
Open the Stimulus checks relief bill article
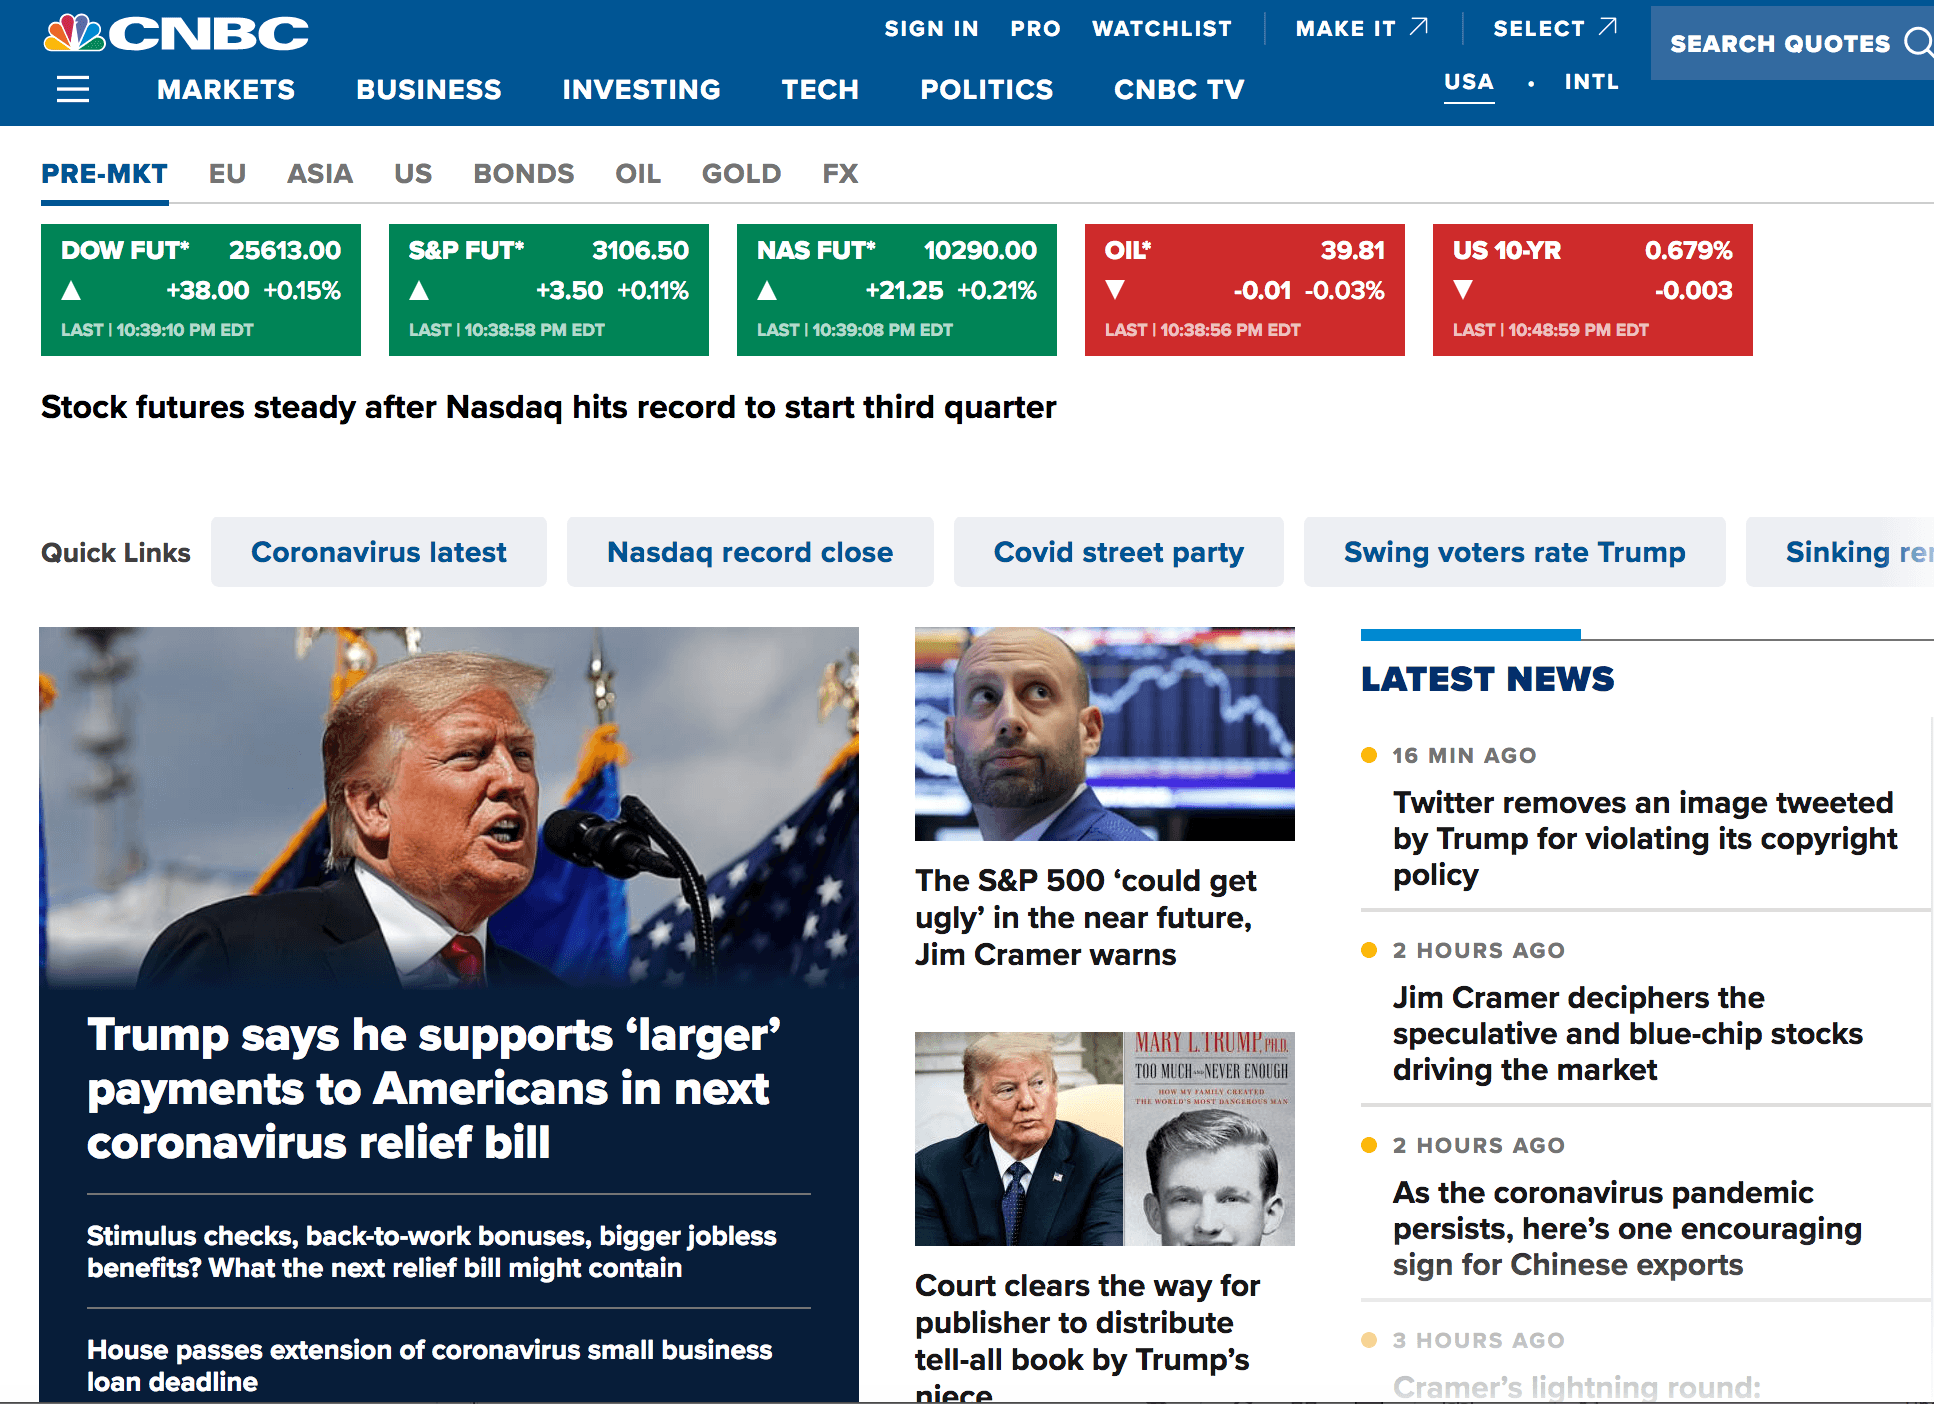432,1252
